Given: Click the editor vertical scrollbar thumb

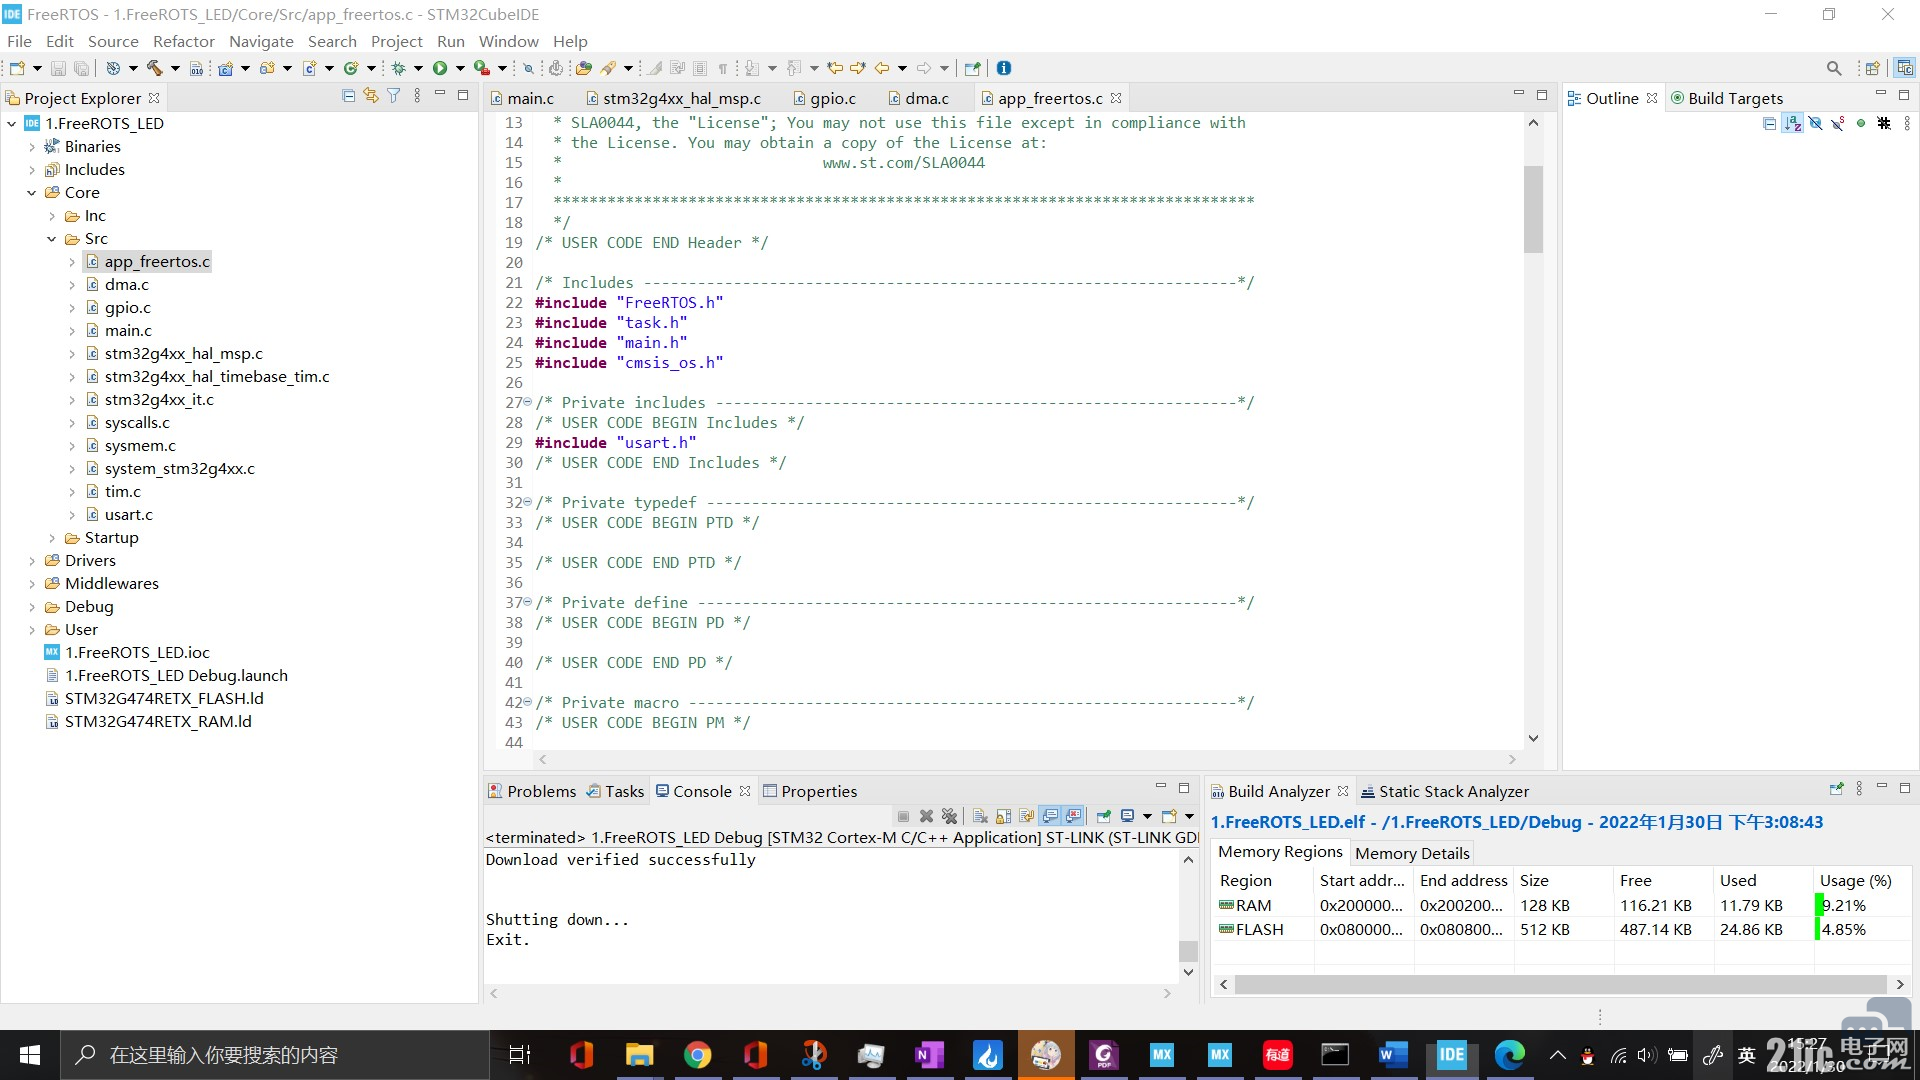Looking at the screenshot, I should click(x=1533, y=209).
